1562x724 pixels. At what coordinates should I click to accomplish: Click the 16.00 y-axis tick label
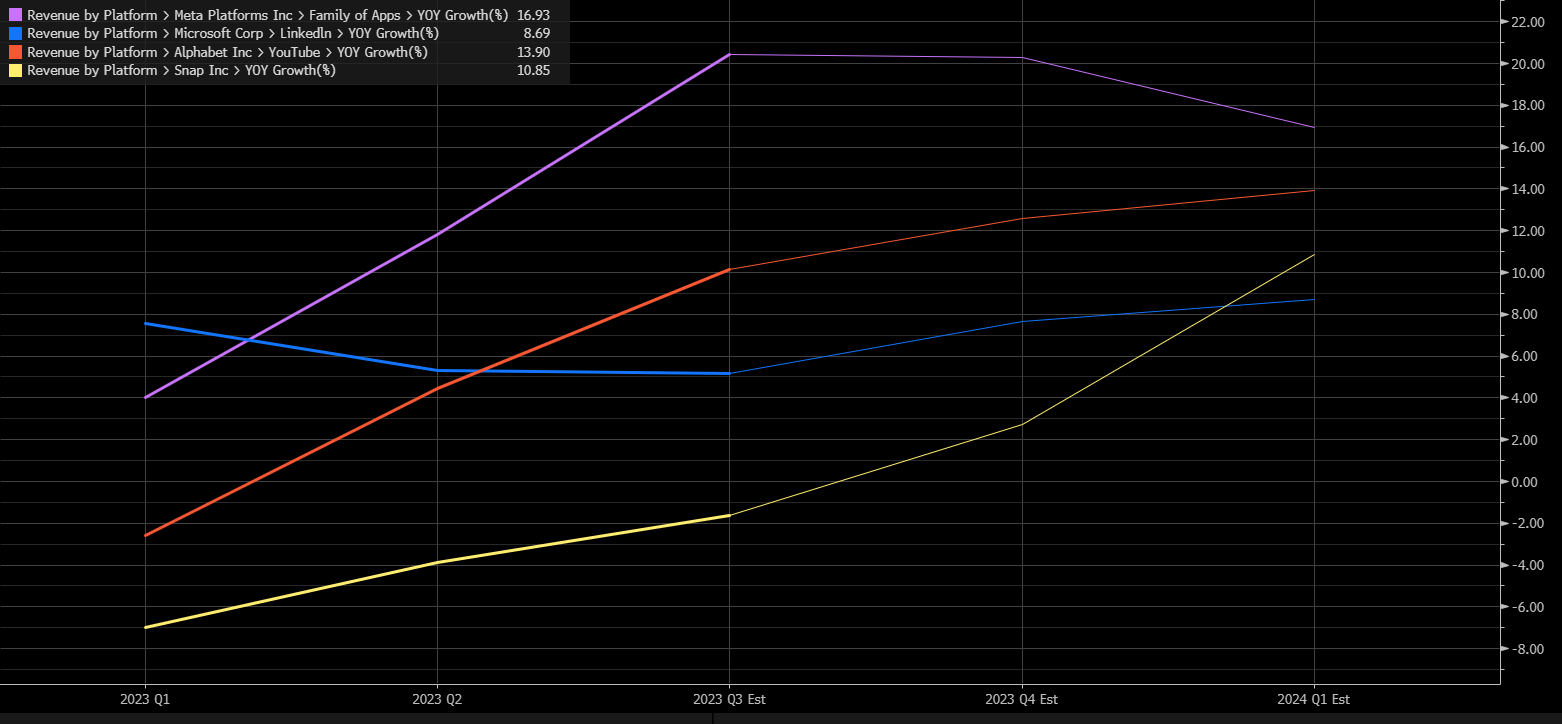[1527, 147]
